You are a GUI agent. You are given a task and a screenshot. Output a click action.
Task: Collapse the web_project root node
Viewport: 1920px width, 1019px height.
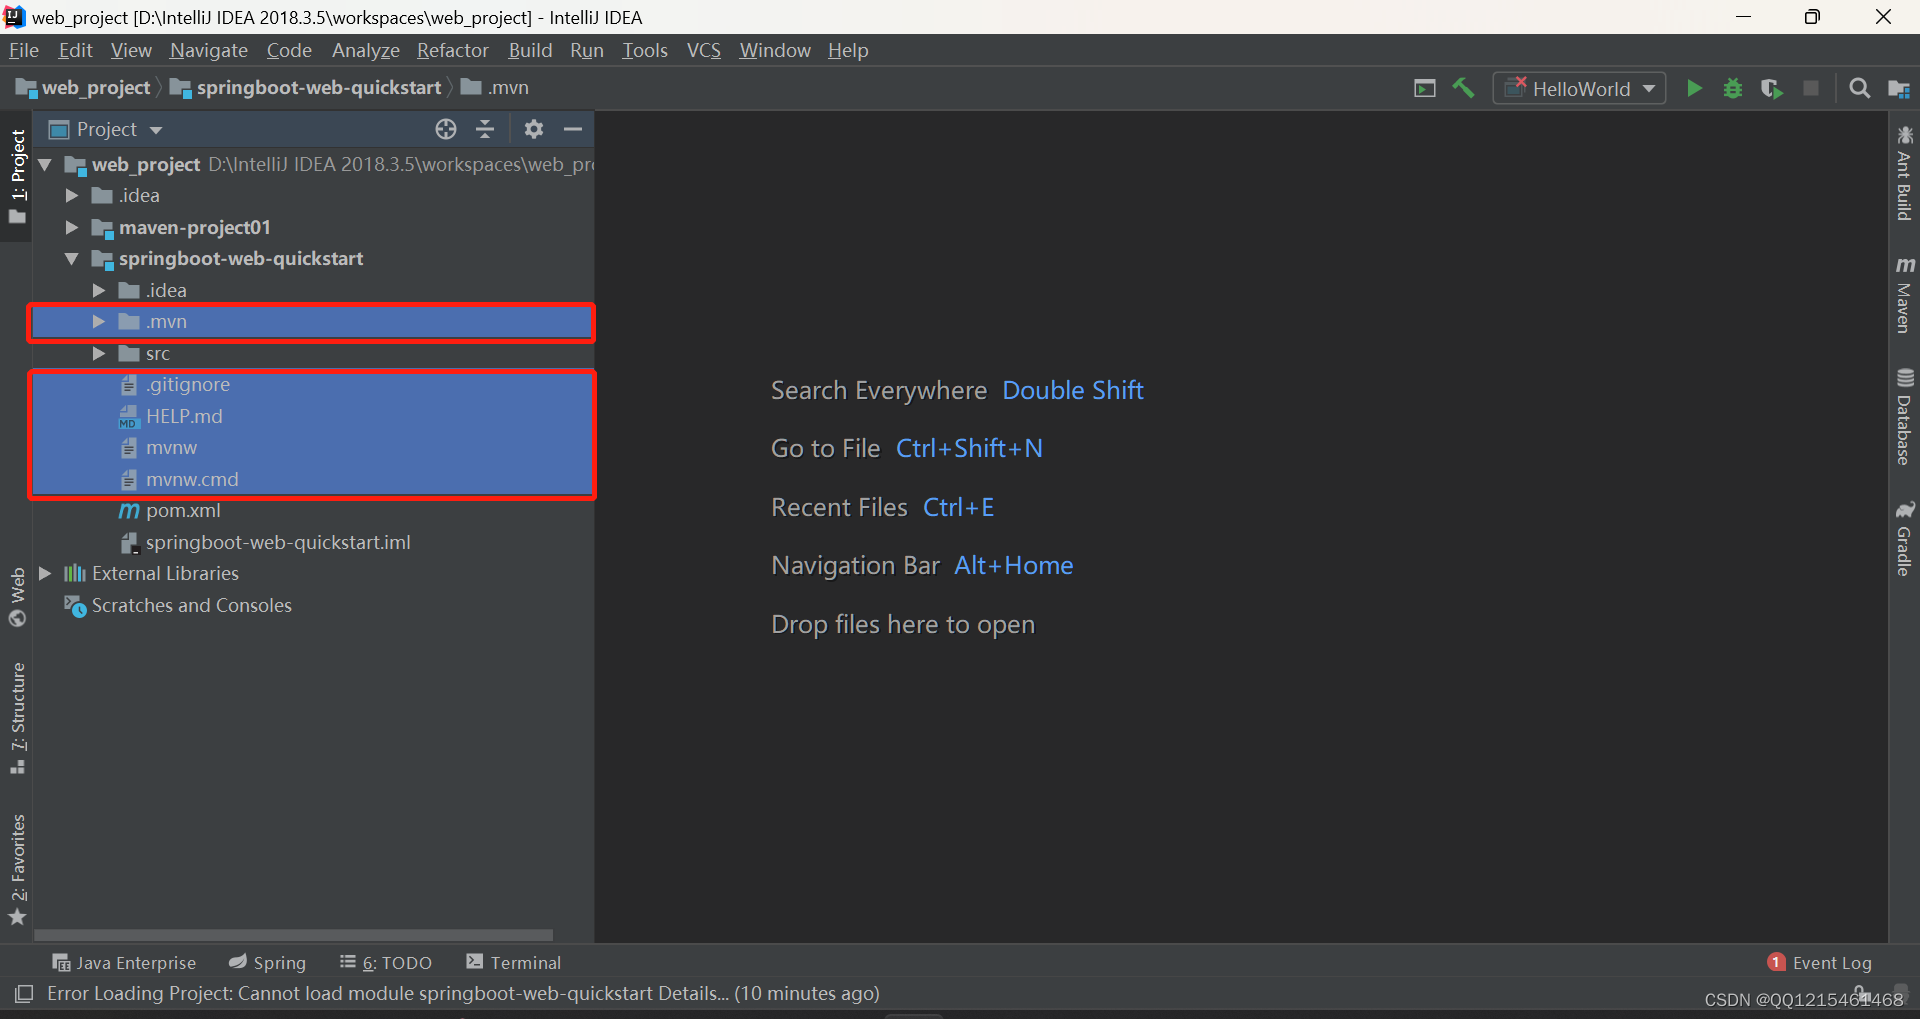click(x=45, y=164)
